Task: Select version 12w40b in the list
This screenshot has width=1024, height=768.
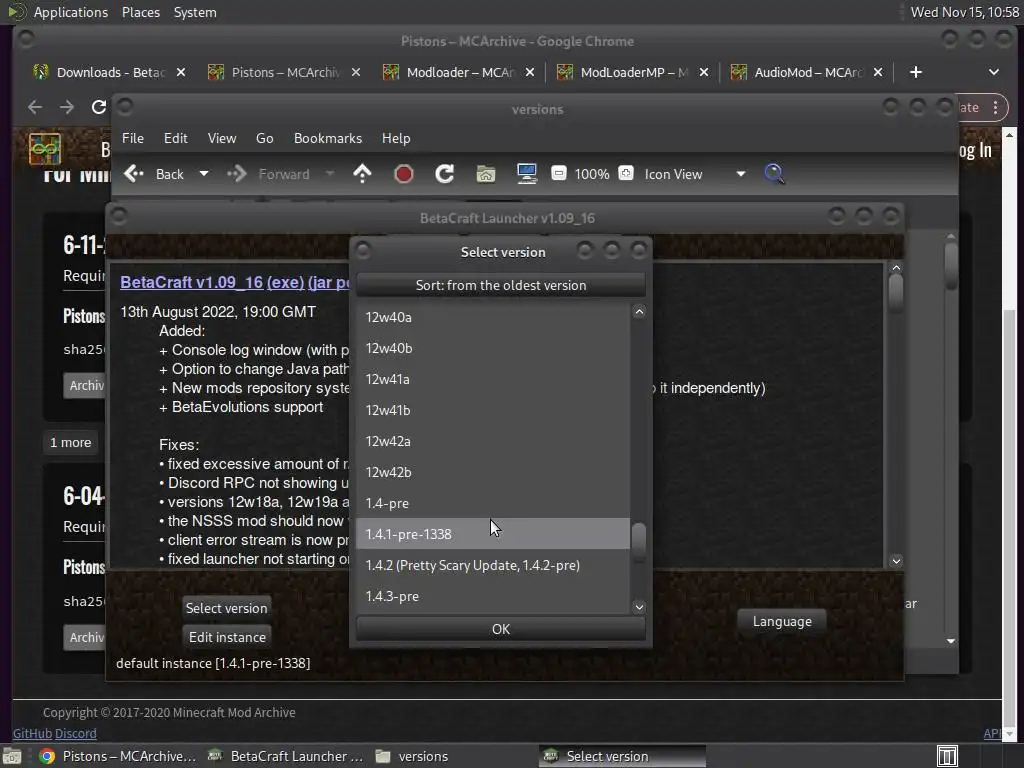Action: pos(493,348)
